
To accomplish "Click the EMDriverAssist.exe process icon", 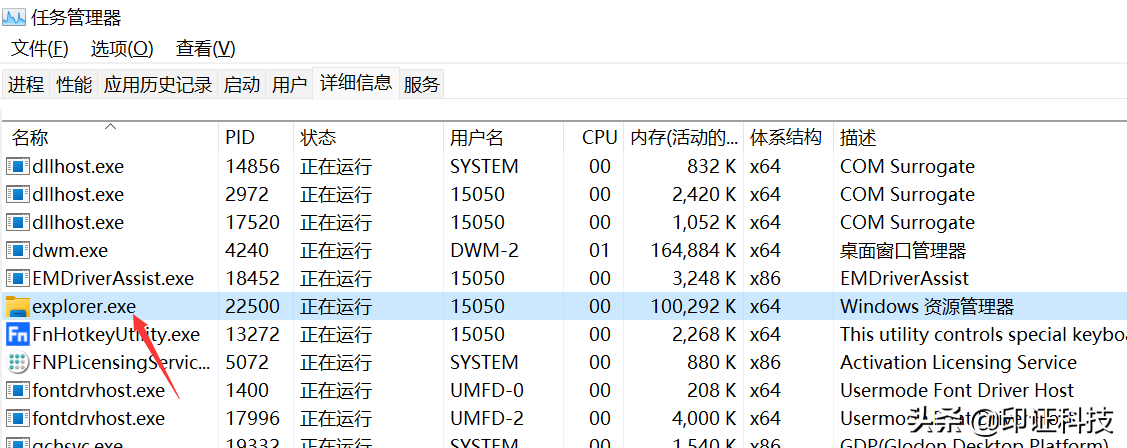I will [18, 279].
